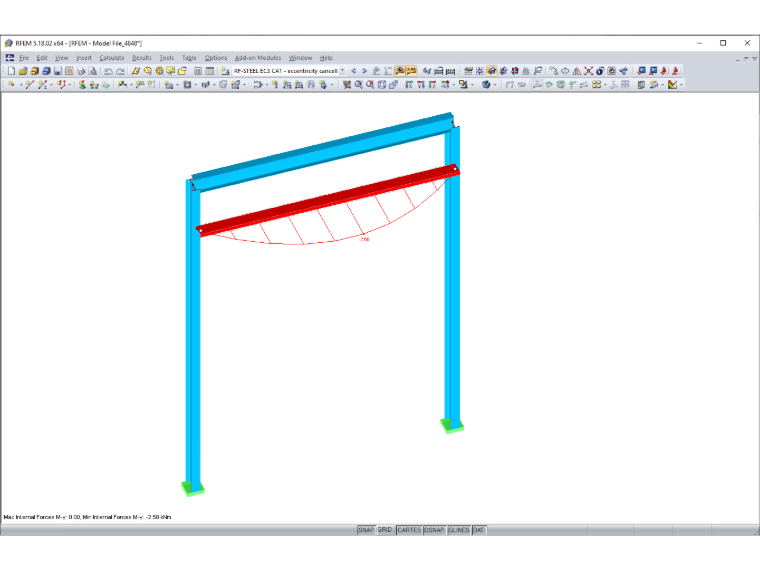Expand the dropdown next to the globe icon

[x=494, y=85]
